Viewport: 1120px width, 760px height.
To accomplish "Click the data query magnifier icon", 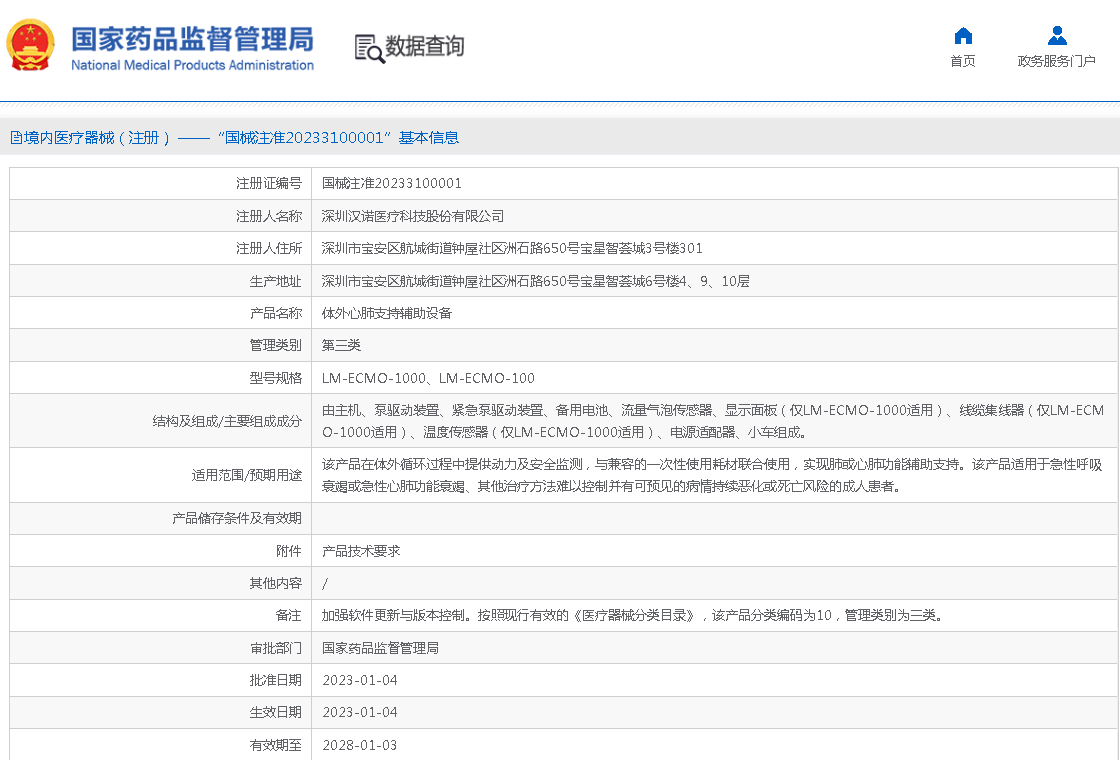I will 369,49.
